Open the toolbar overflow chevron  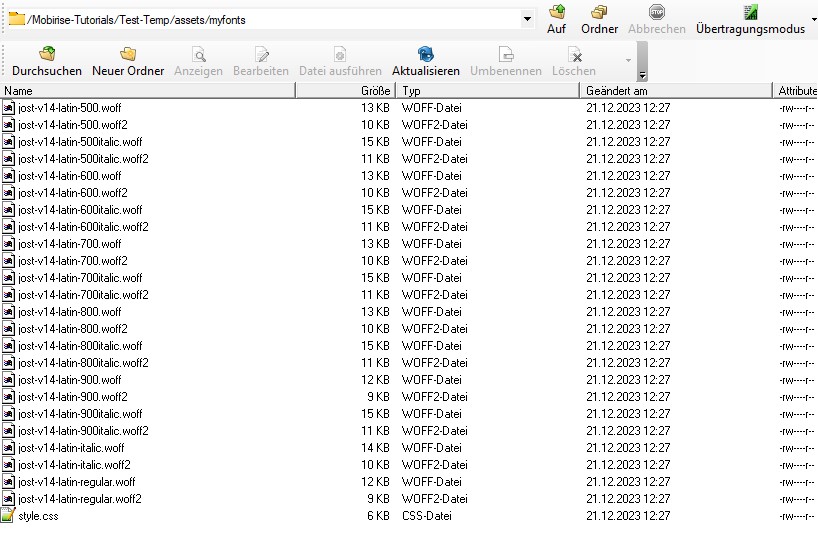[x=642, y=75]
